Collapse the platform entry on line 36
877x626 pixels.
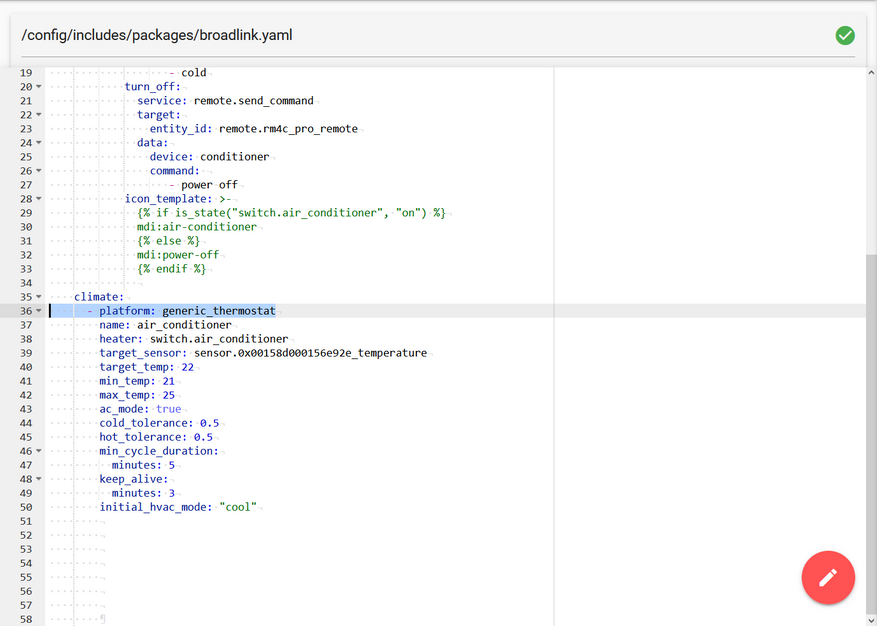[x=39, y=311]
